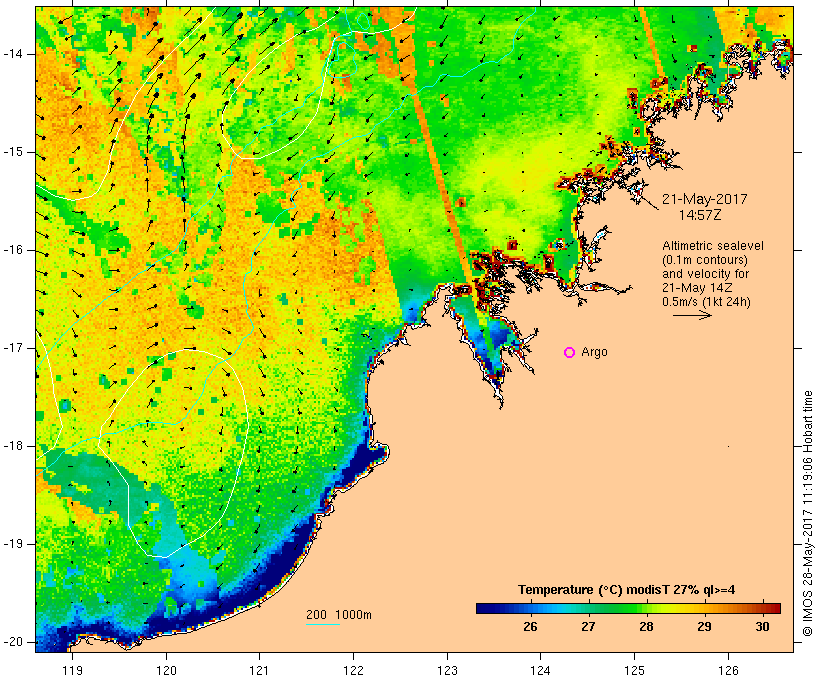Image resolution: width=820 pixels, height=680 pixels.
Task: Click the colorbar tick label 26
Action: 530,626
